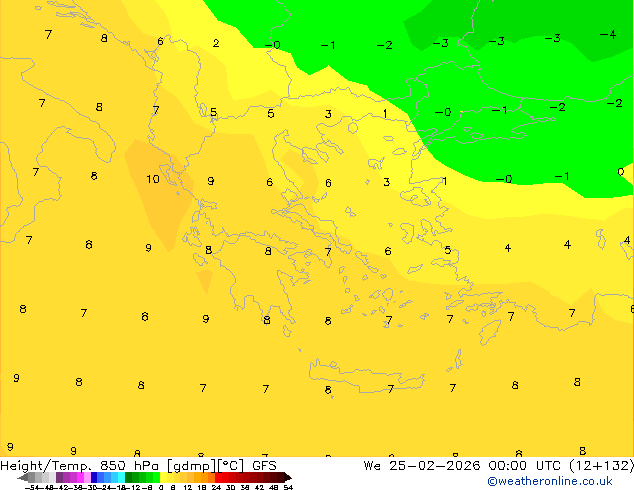Image resolution: width=634 pixels, height=490 pixels.
Task: Click the '30' label under color scale
Action: coord(230,488)
